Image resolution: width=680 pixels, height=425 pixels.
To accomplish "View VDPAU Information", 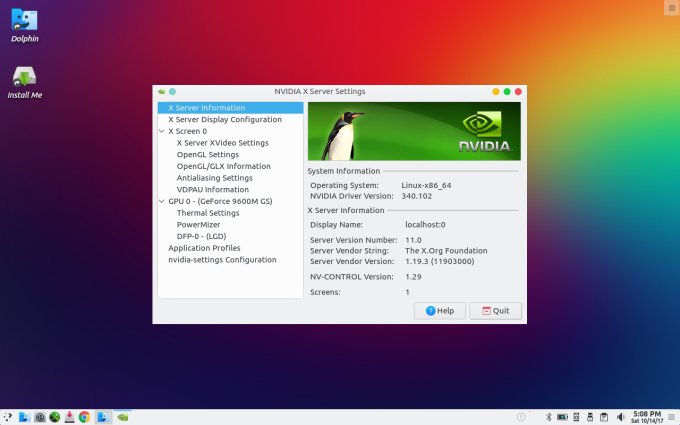I will tap(212, 190).
